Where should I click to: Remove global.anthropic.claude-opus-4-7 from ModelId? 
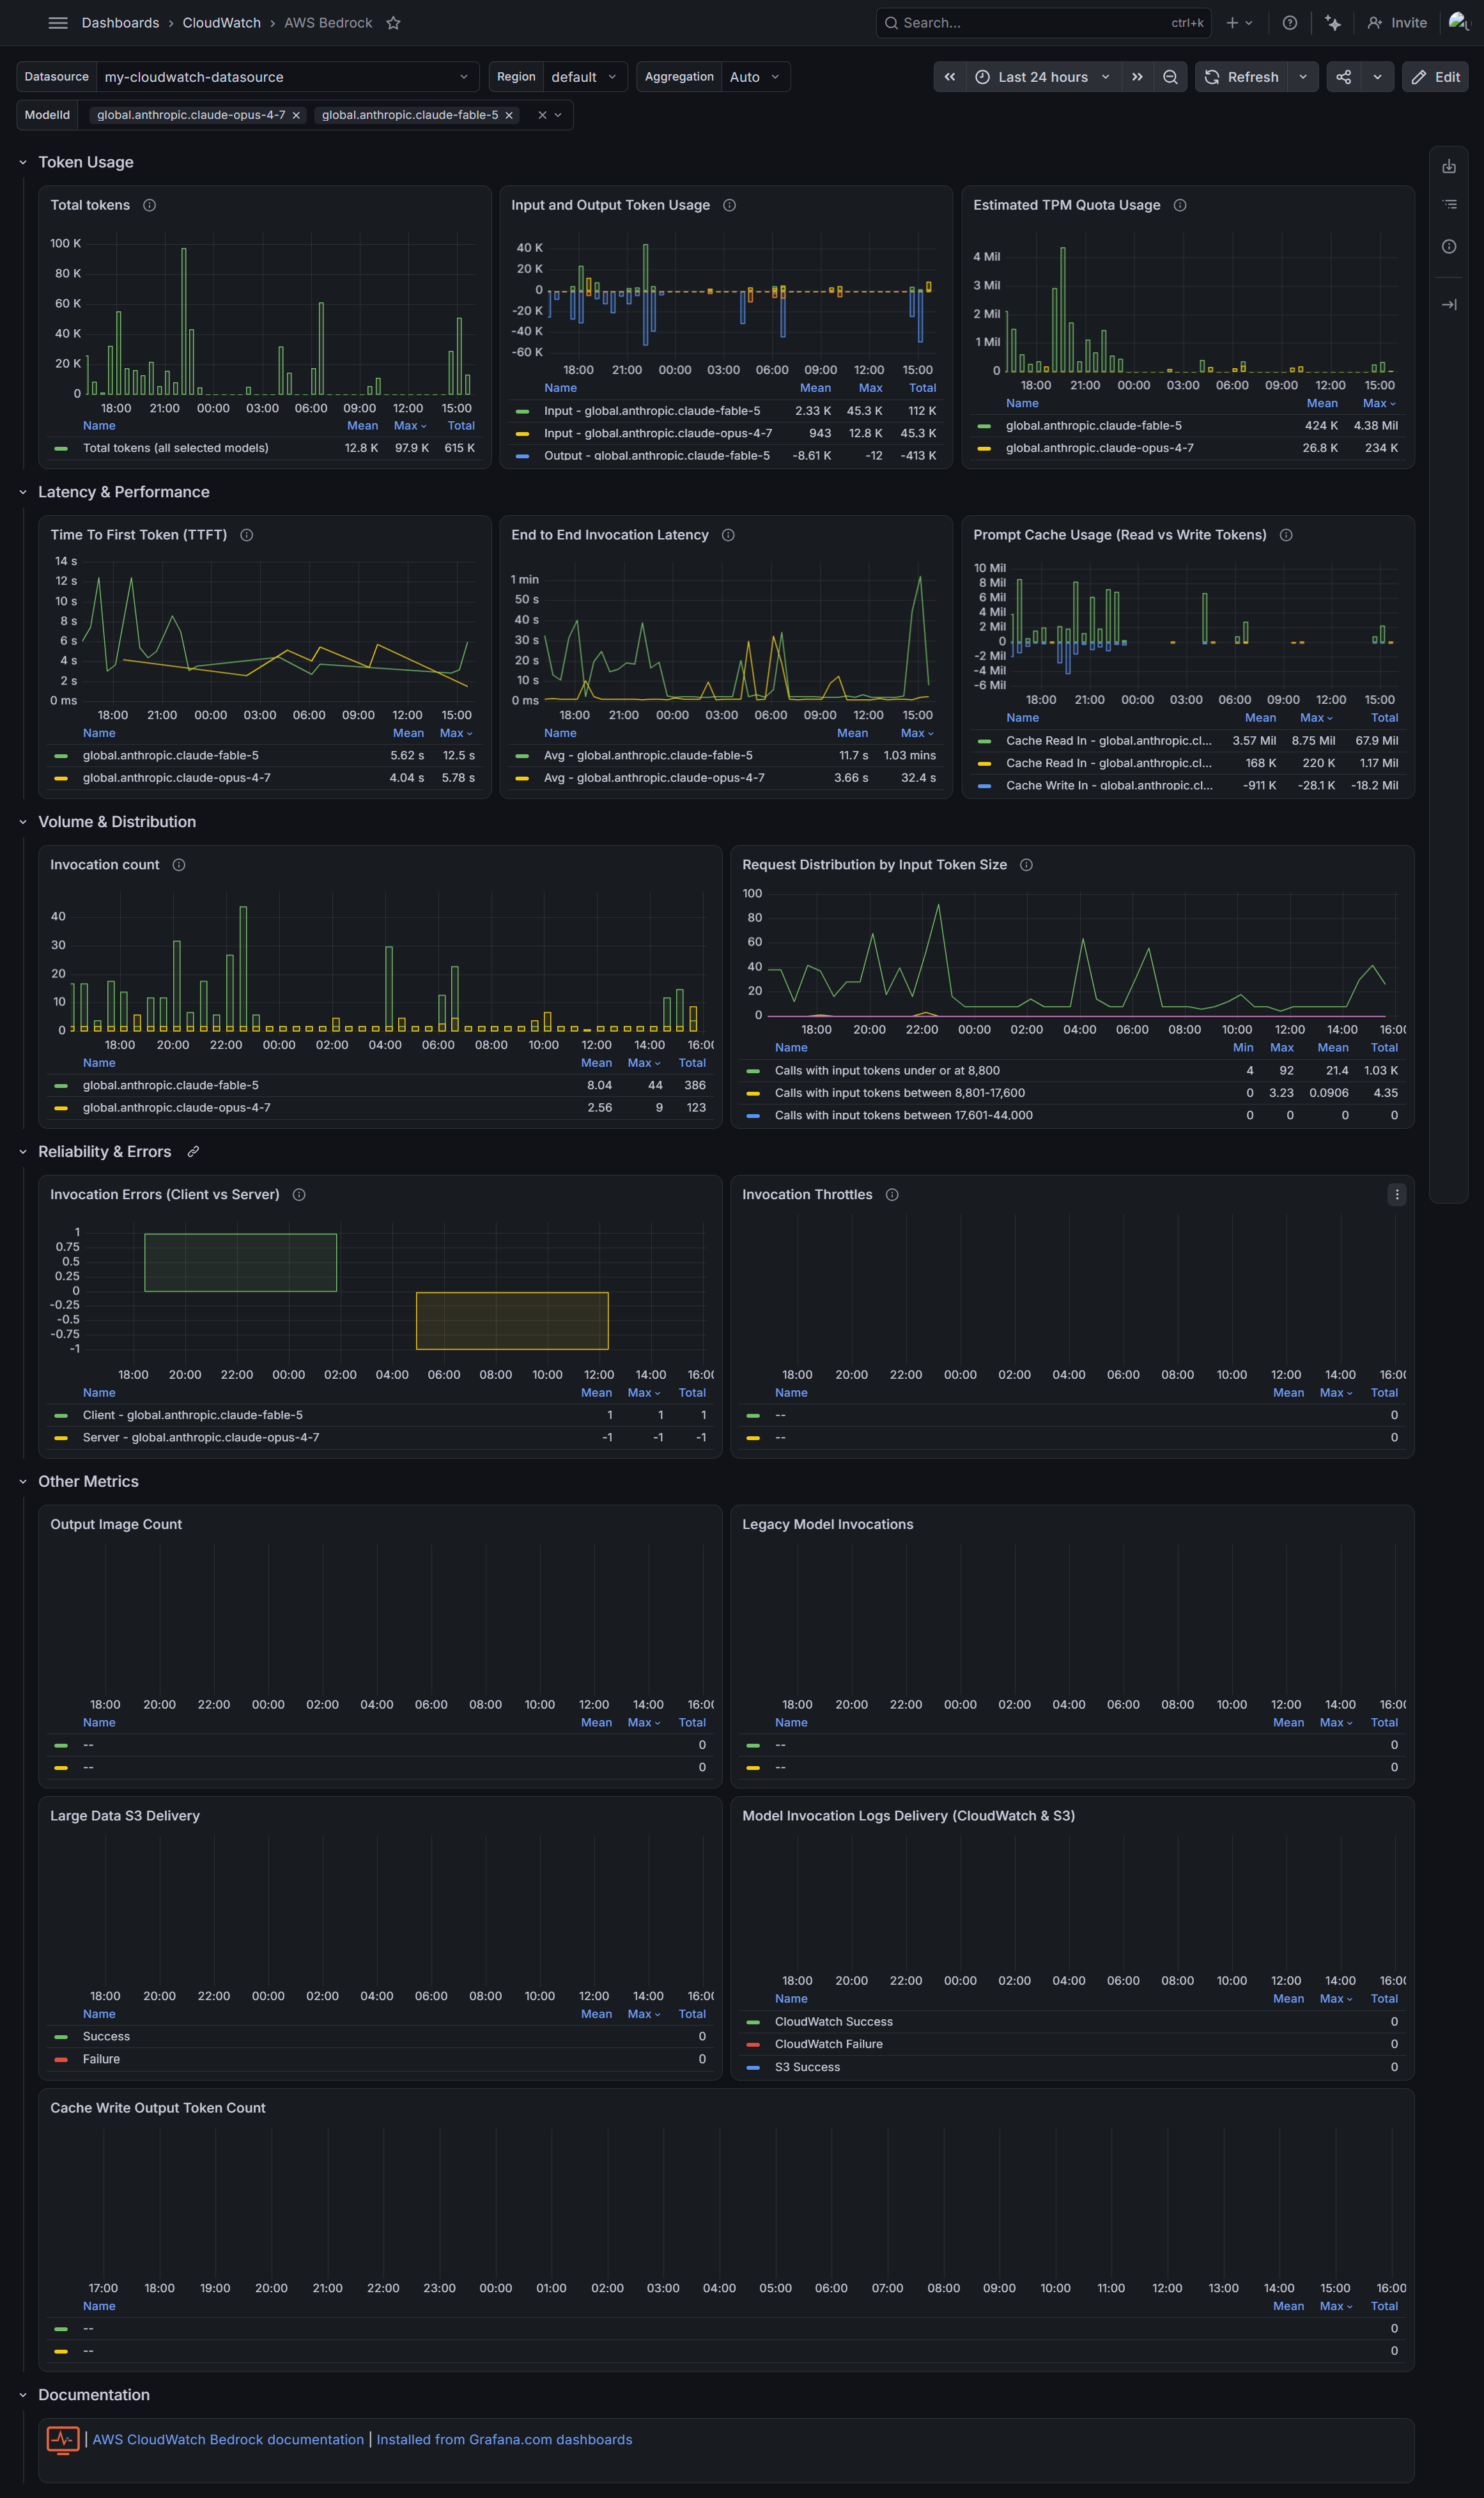[x=296, y=115]
